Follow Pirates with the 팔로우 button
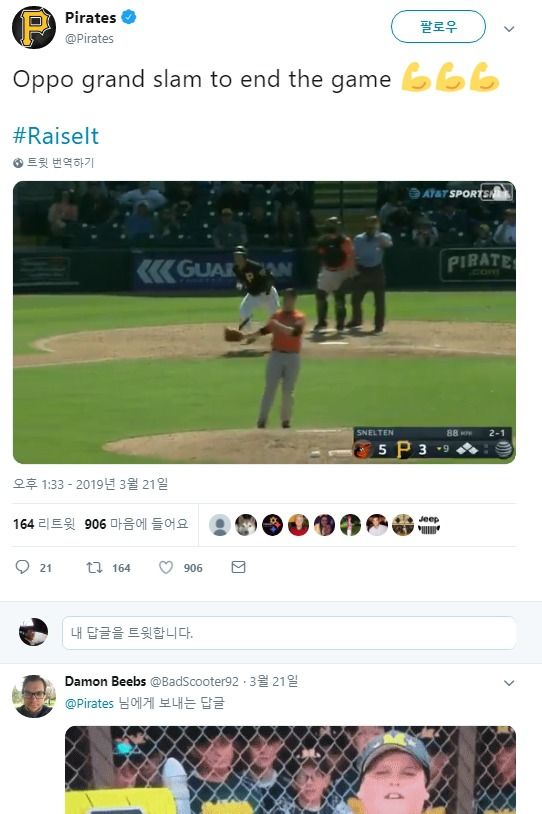The width and height of the screenshot is (542, 814). [438, 26]
